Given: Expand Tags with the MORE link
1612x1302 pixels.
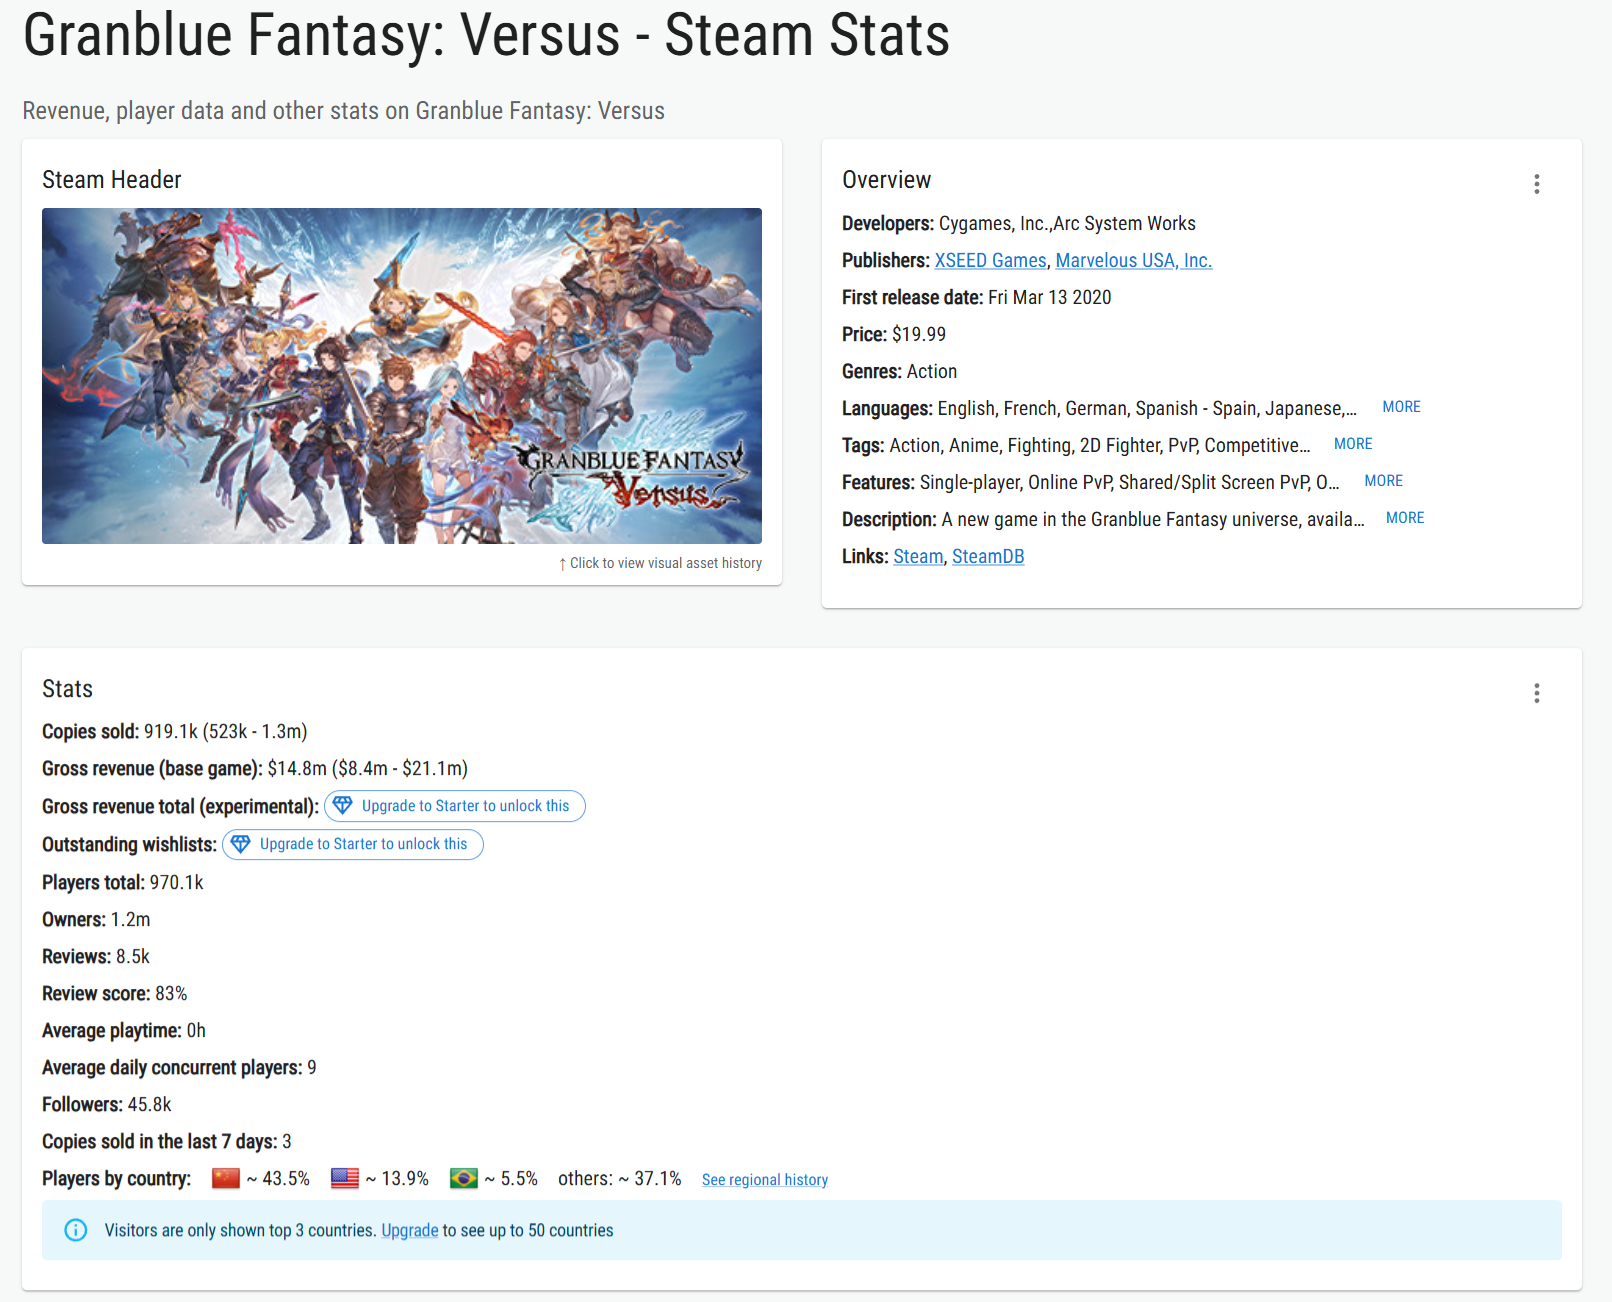Looking at the screenshot, I should [x=1353, y=444].
